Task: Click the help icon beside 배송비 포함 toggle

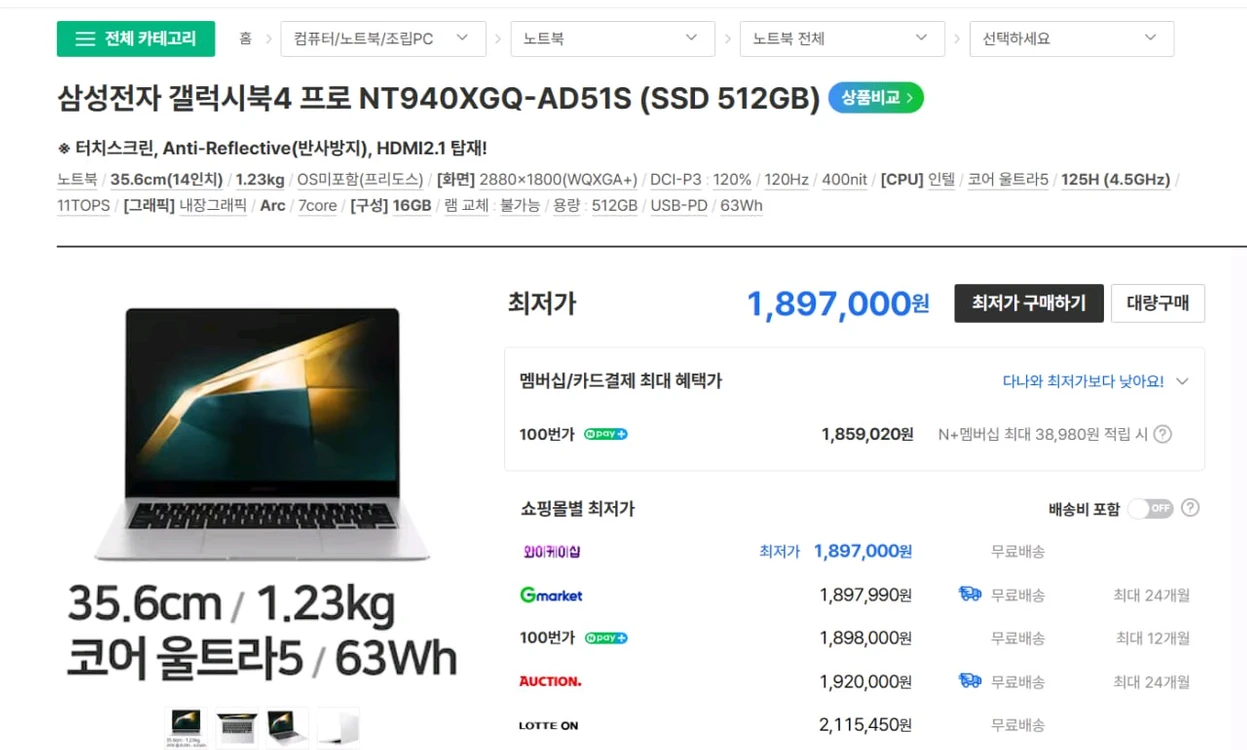Action: pos(1190,507)
